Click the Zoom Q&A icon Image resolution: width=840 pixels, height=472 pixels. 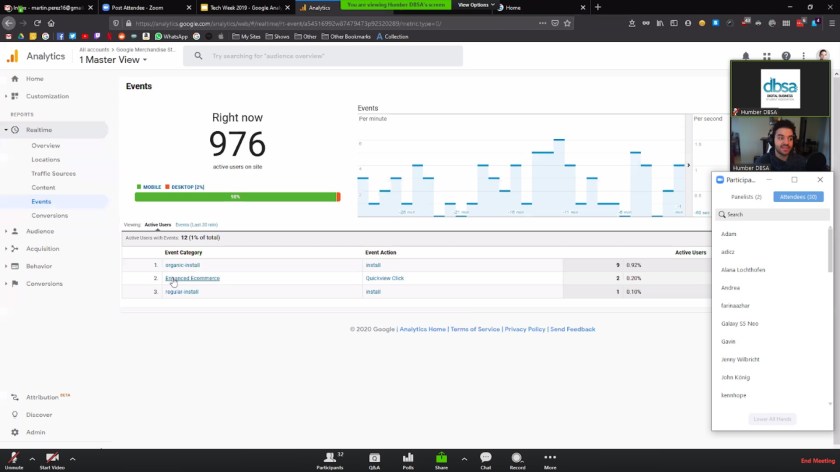click(374, 458)
